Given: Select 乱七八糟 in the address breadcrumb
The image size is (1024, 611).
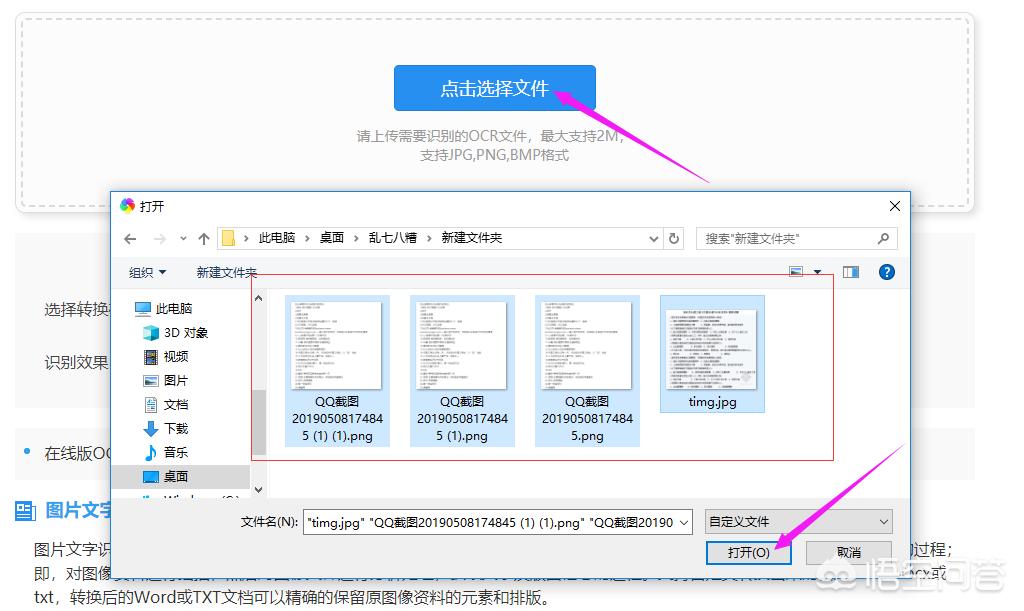Looking at the screenshot, I should [392, 238].
